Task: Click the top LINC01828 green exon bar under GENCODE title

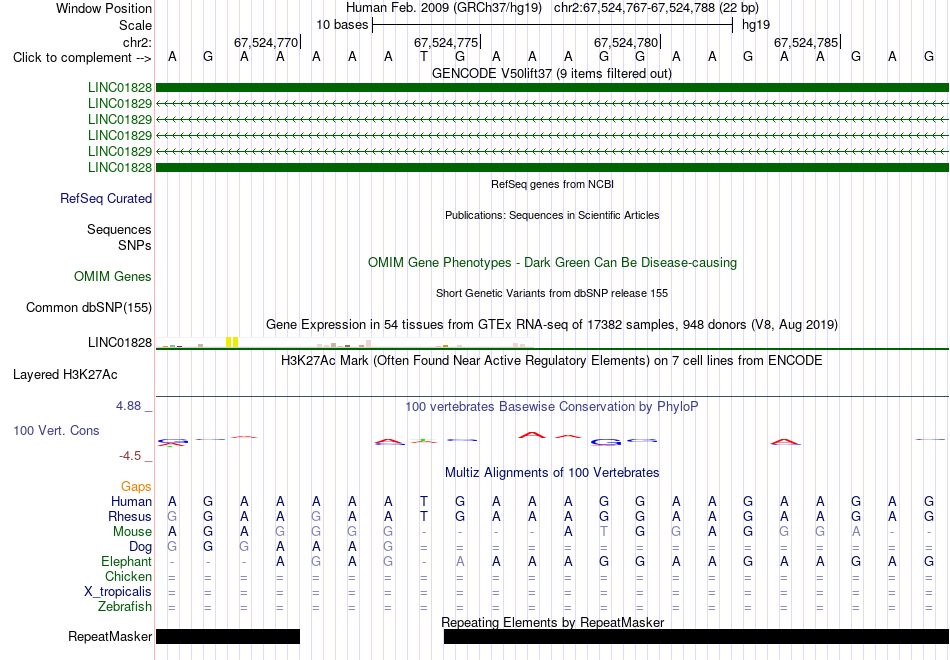Action: click(552, 87)
